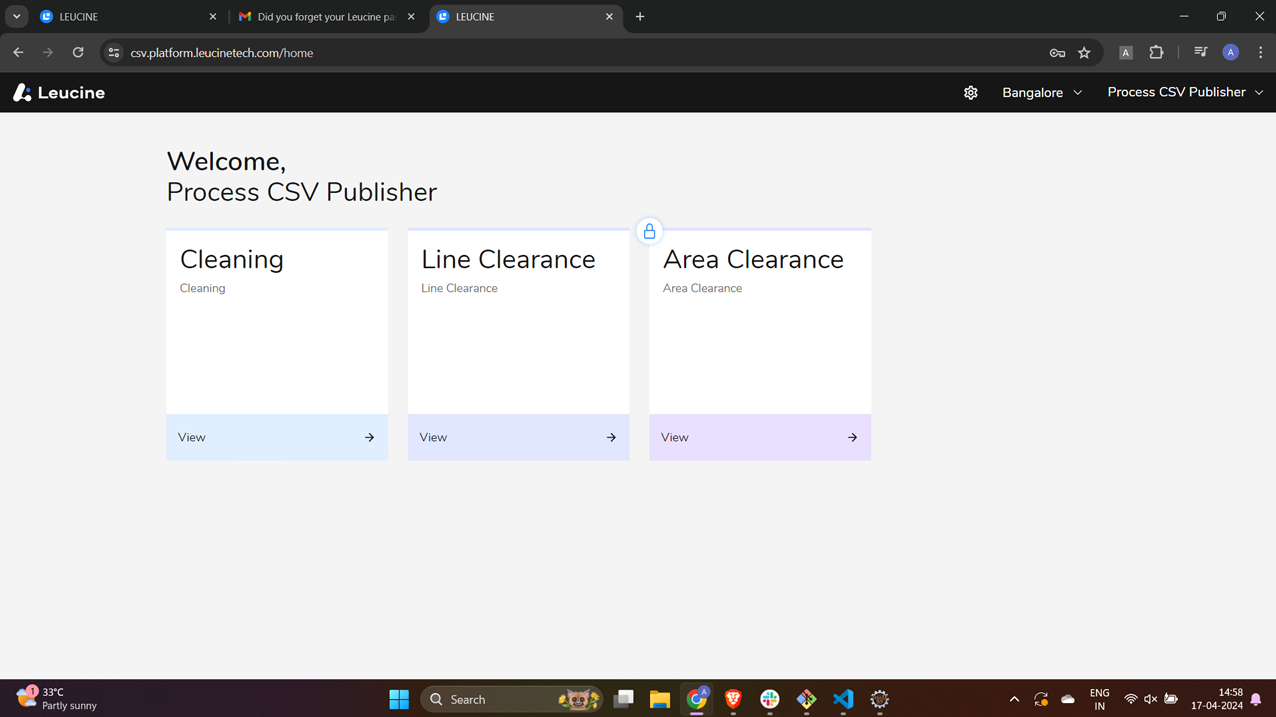Expand the Process CSV Publisher user menu
The height and width of the screenshot is (717, 1276).
[1185, 92]
